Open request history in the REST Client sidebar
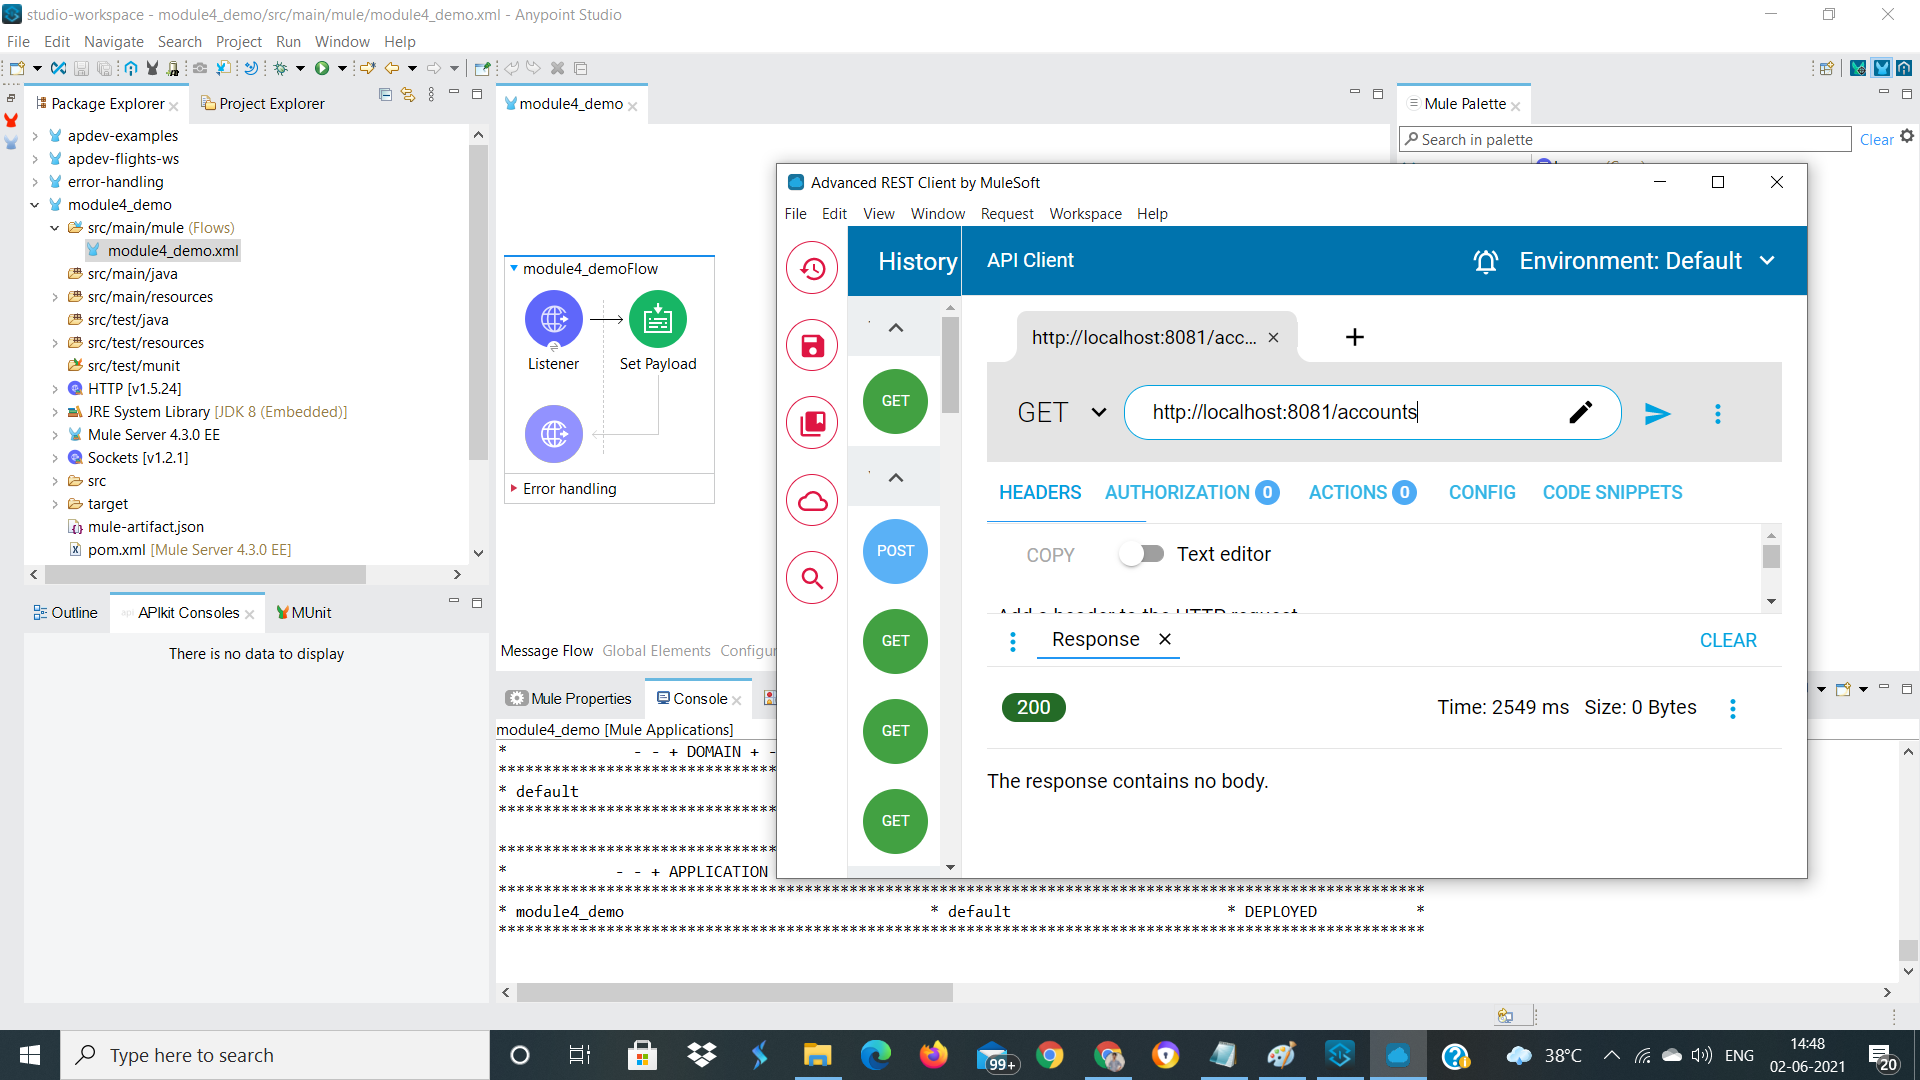The width and height of the screenshot is (1920, 1080). click(x=811, y=267)
